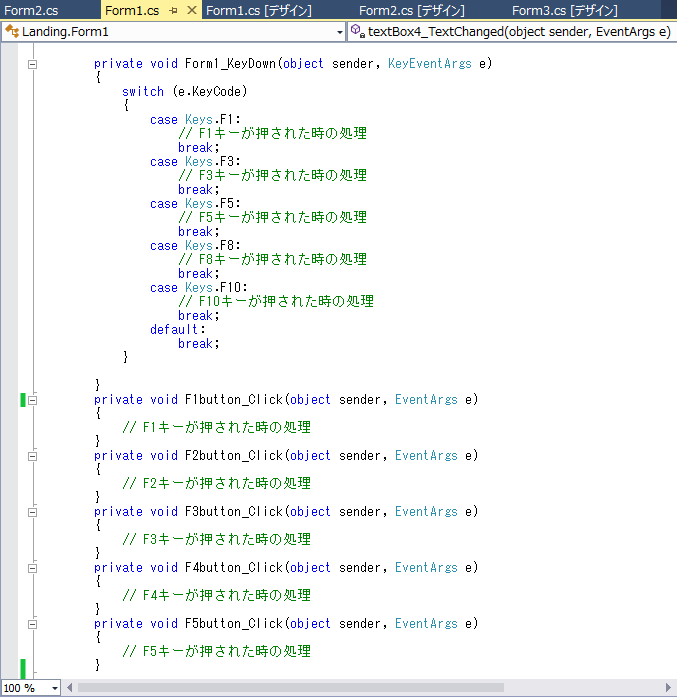This screenshot has width=677, height=697.
Task: Open the Landing.Form1 class dropdown
Action: 340,32
